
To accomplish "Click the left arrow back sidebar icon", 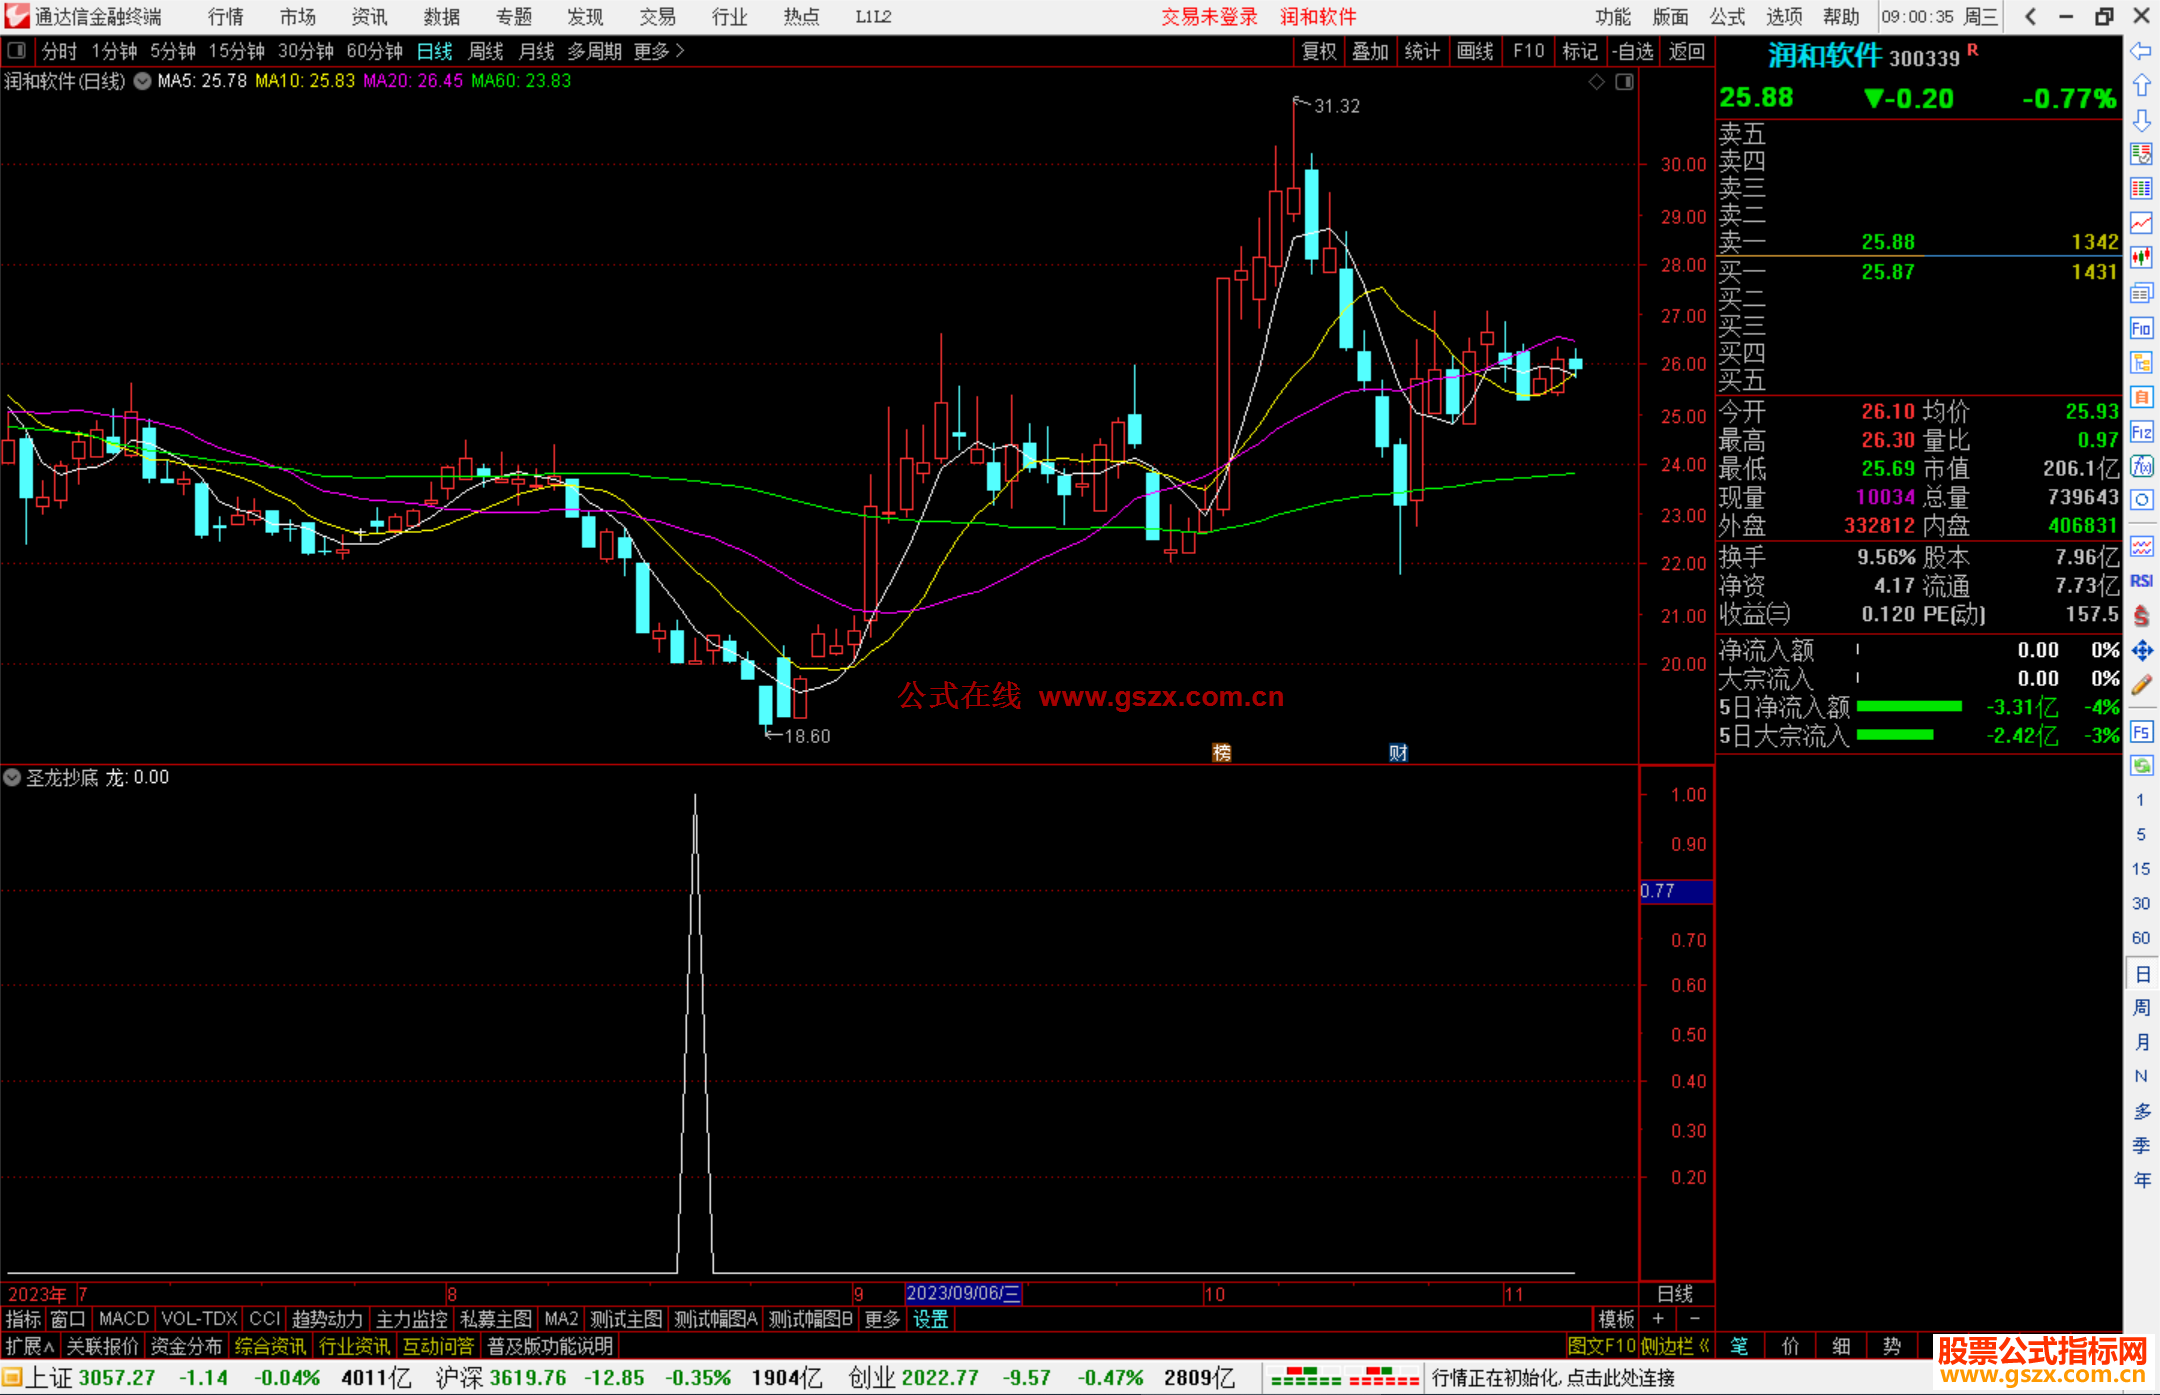I will (x=2141, y=51).
